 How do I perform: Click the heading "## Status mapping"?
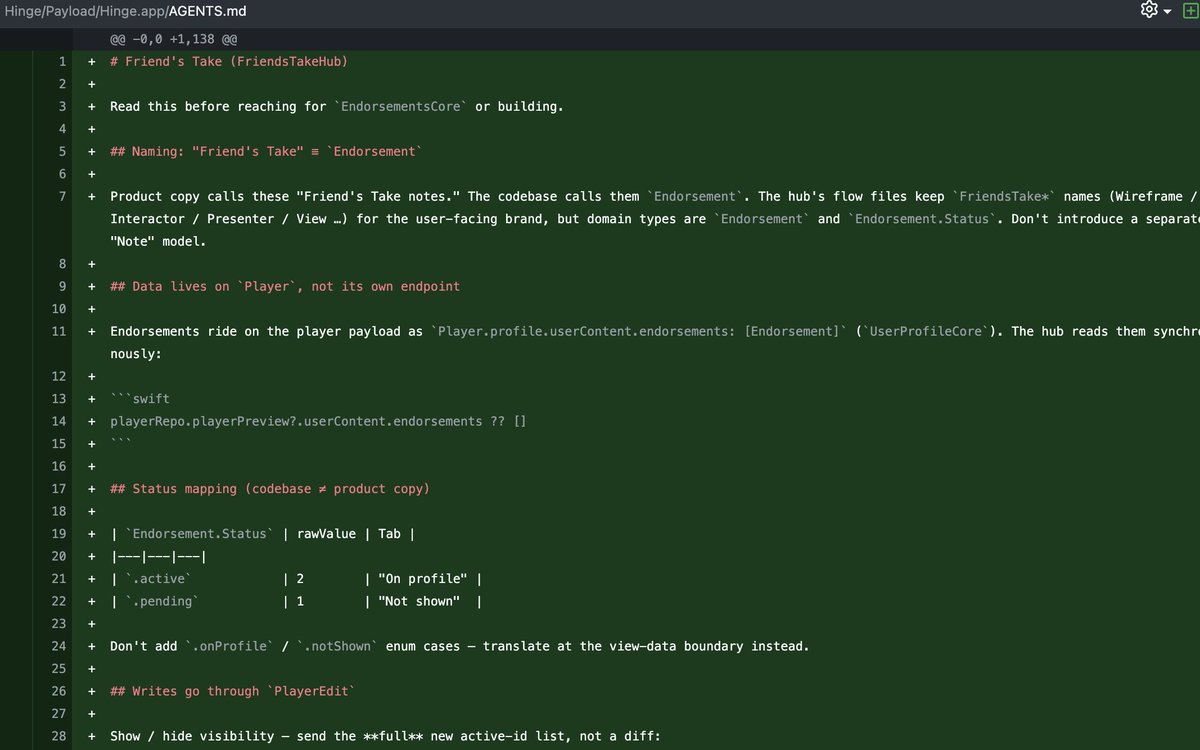(x=270, y=488)
